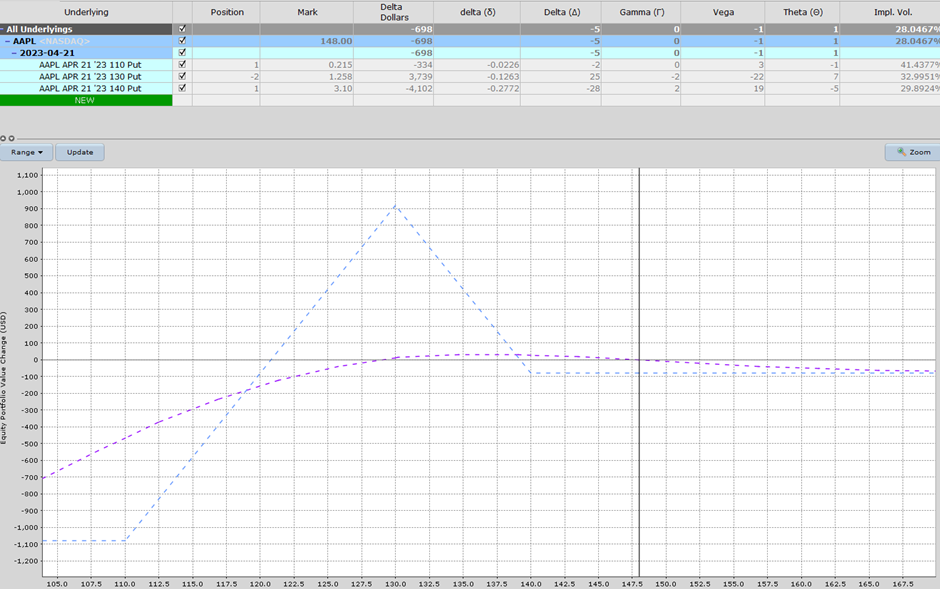Toggle the AAPL NASDAQ row checkbox
The width and height of the screenshot is (940, 589).
[x=181, y=41]
